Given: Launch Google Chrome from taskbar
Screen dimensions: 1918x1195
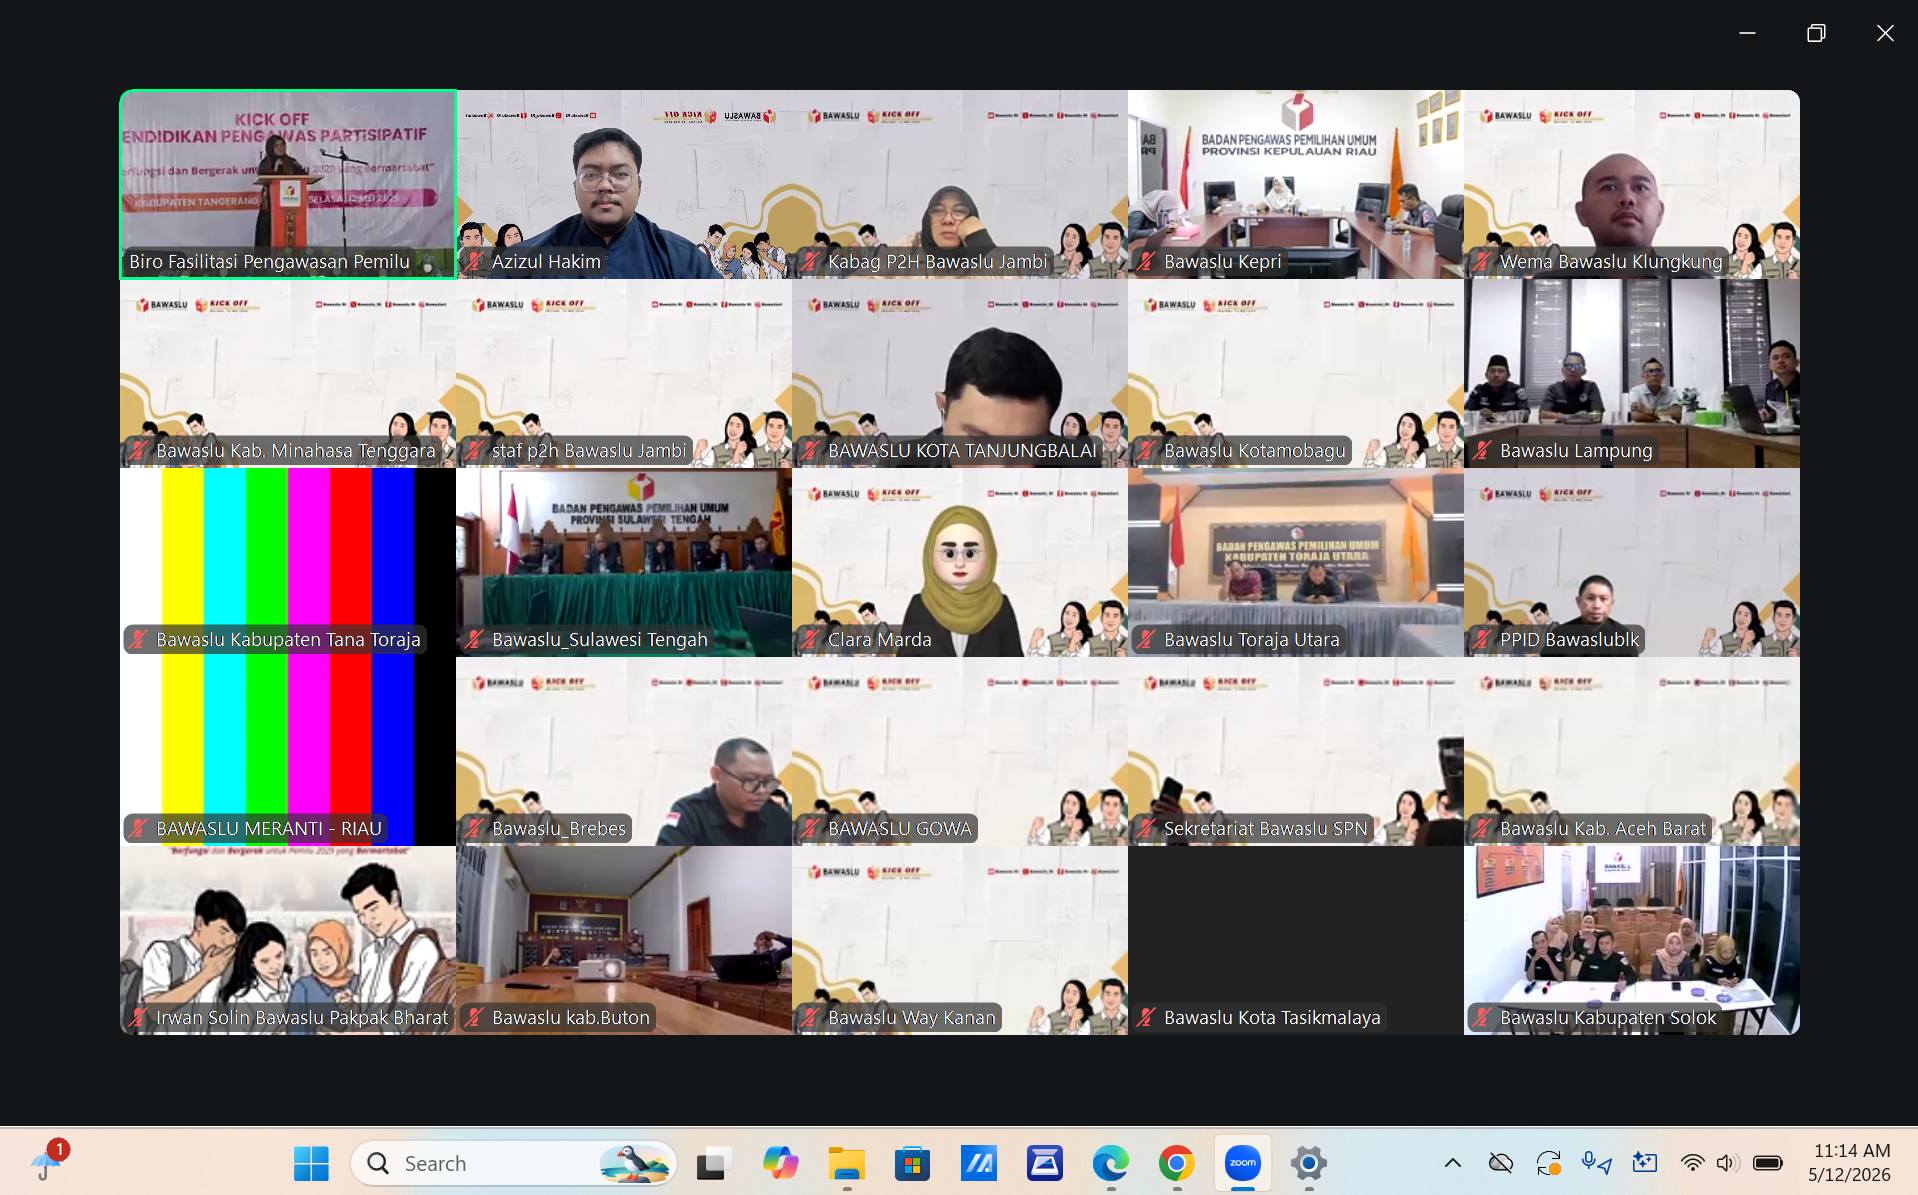Looking at the screenshot, I should click(x=1176, y=1163).
